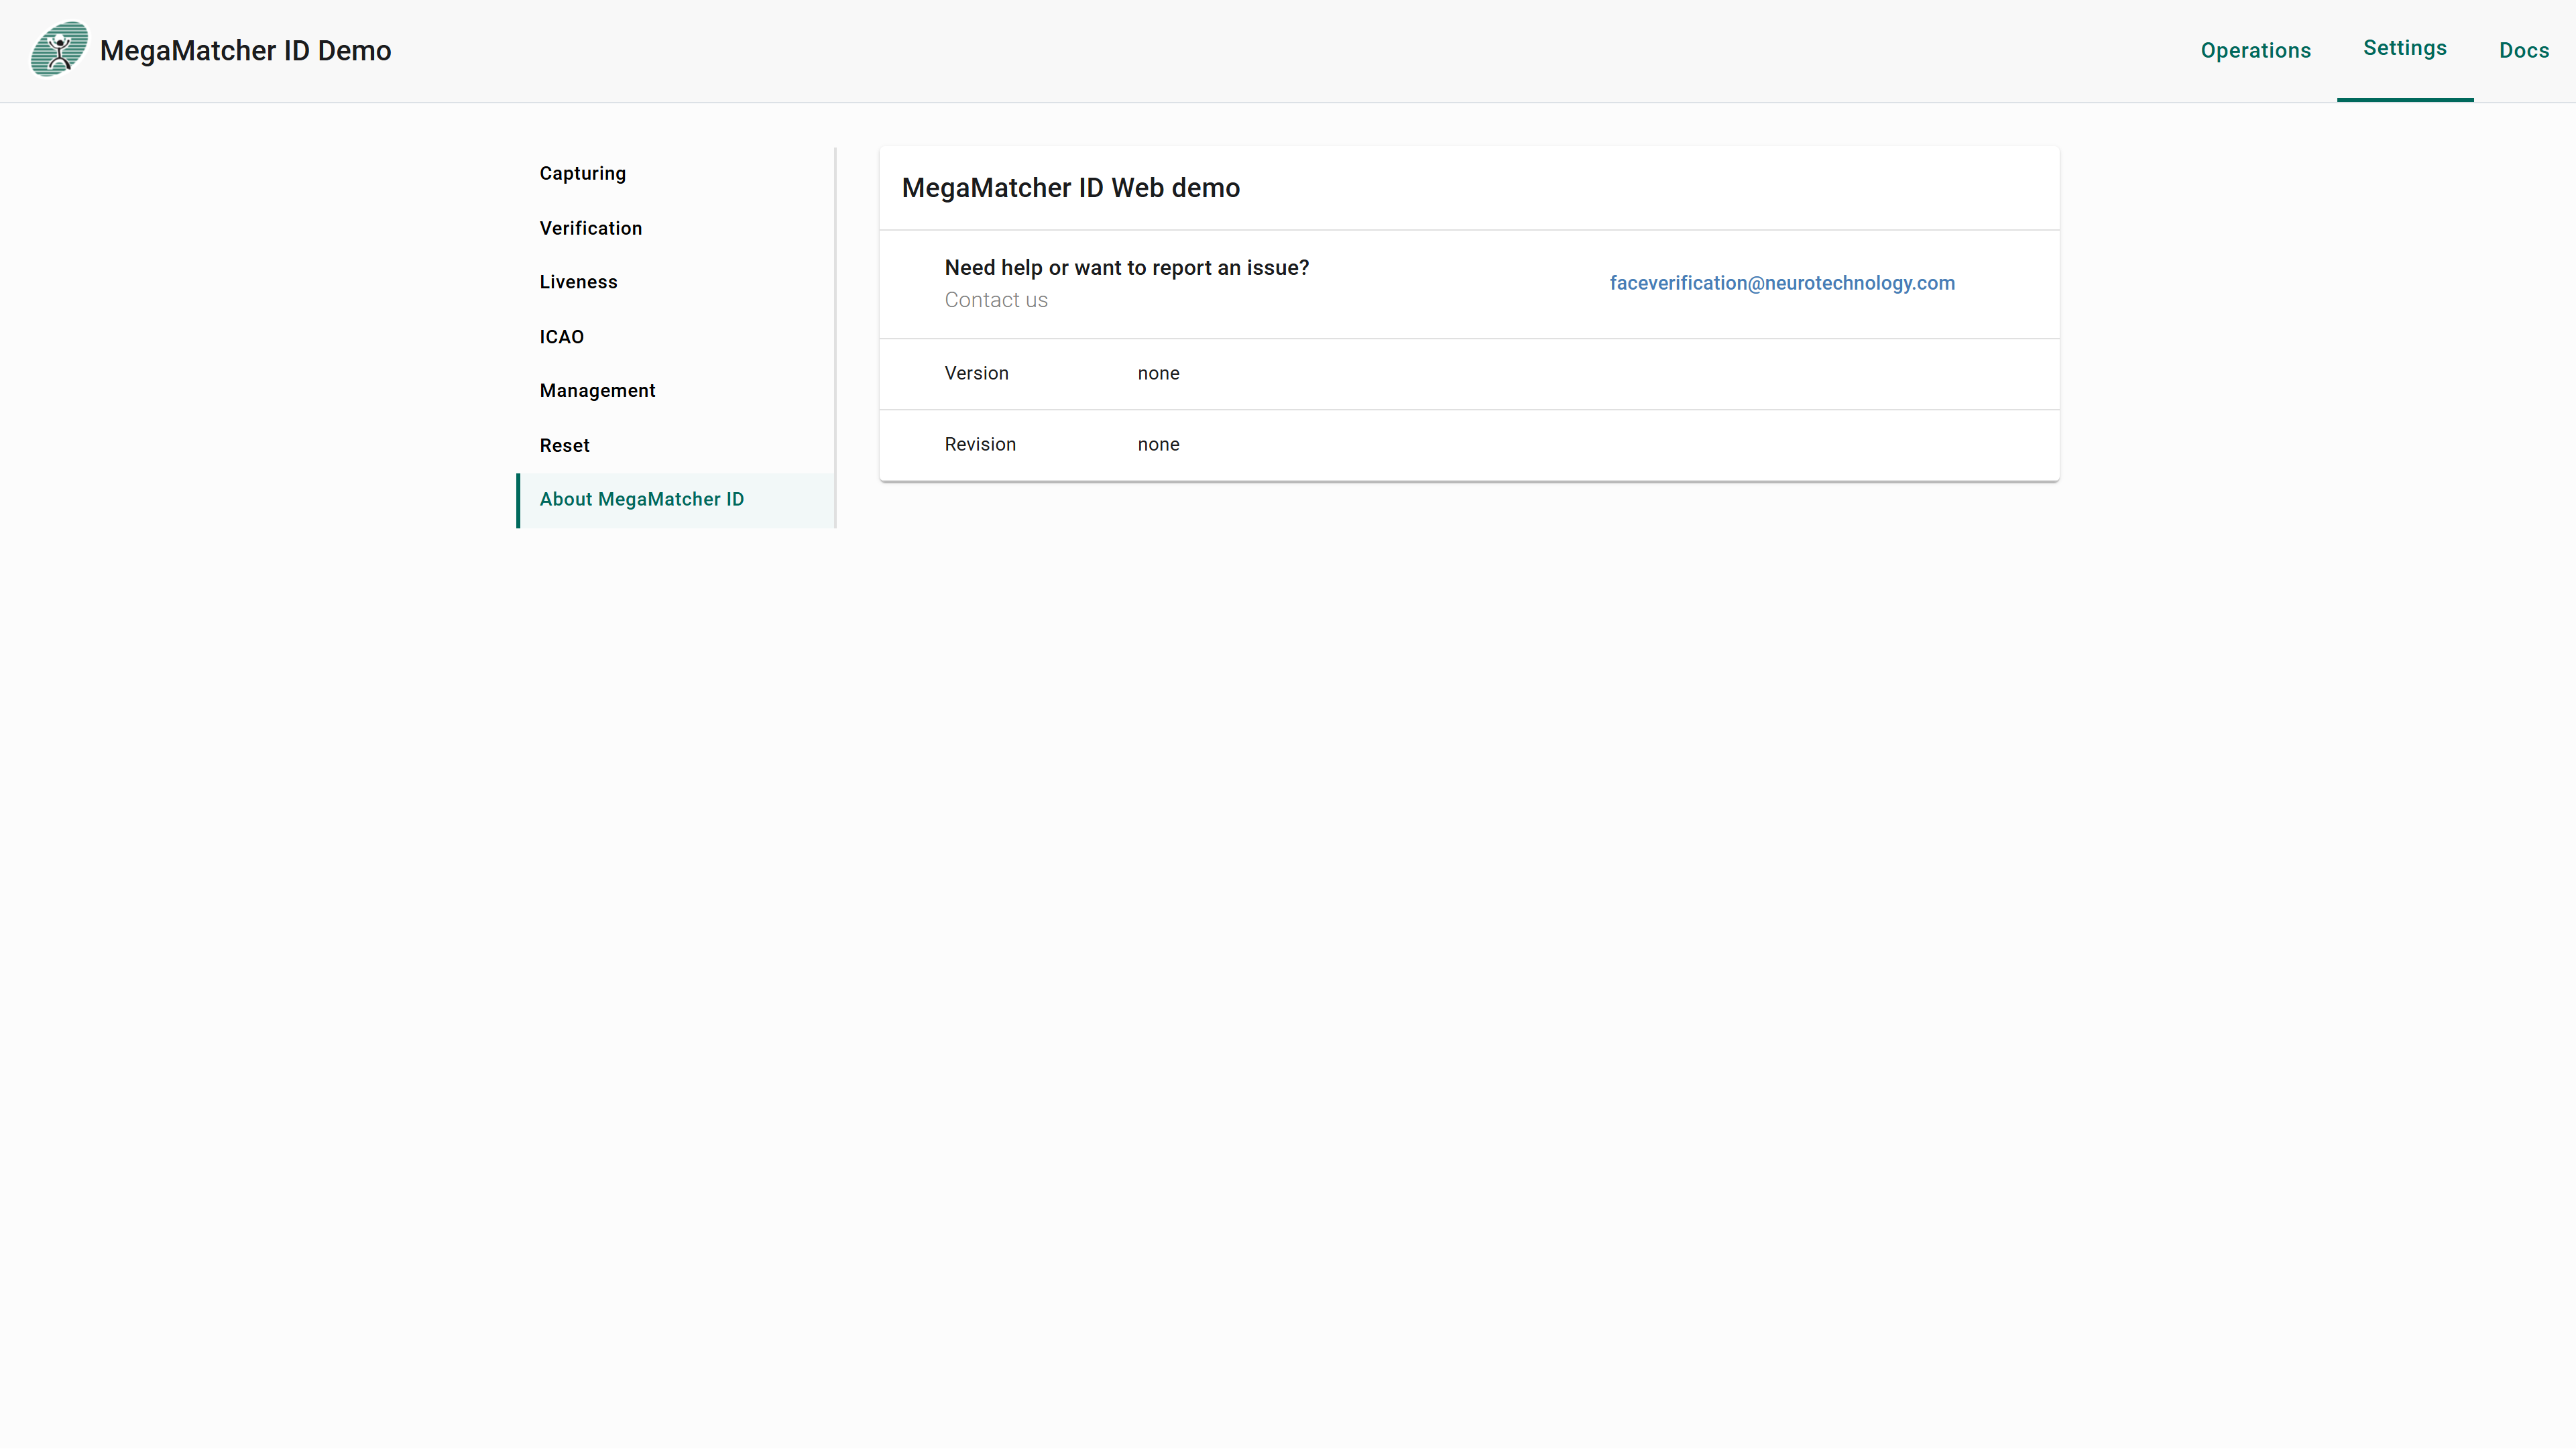The image size is (2576, 1449).
Task: Select Liveness in the sidebar
Action: [676, 282]
